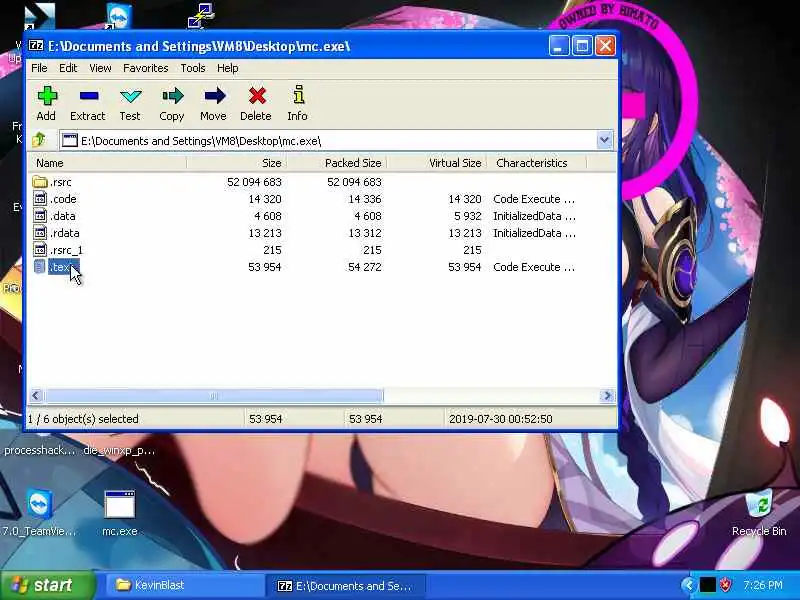Click the horizontal scrollbar thumb
Image resolution: width=800 pixels, height=600 pixels.
[214, 395]
